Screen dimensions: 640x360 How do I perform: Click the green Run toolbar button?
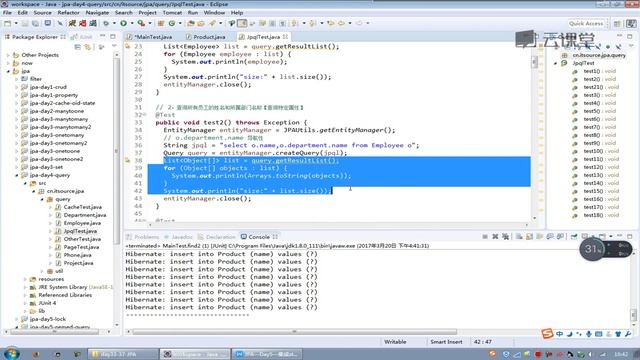(123, 24)
